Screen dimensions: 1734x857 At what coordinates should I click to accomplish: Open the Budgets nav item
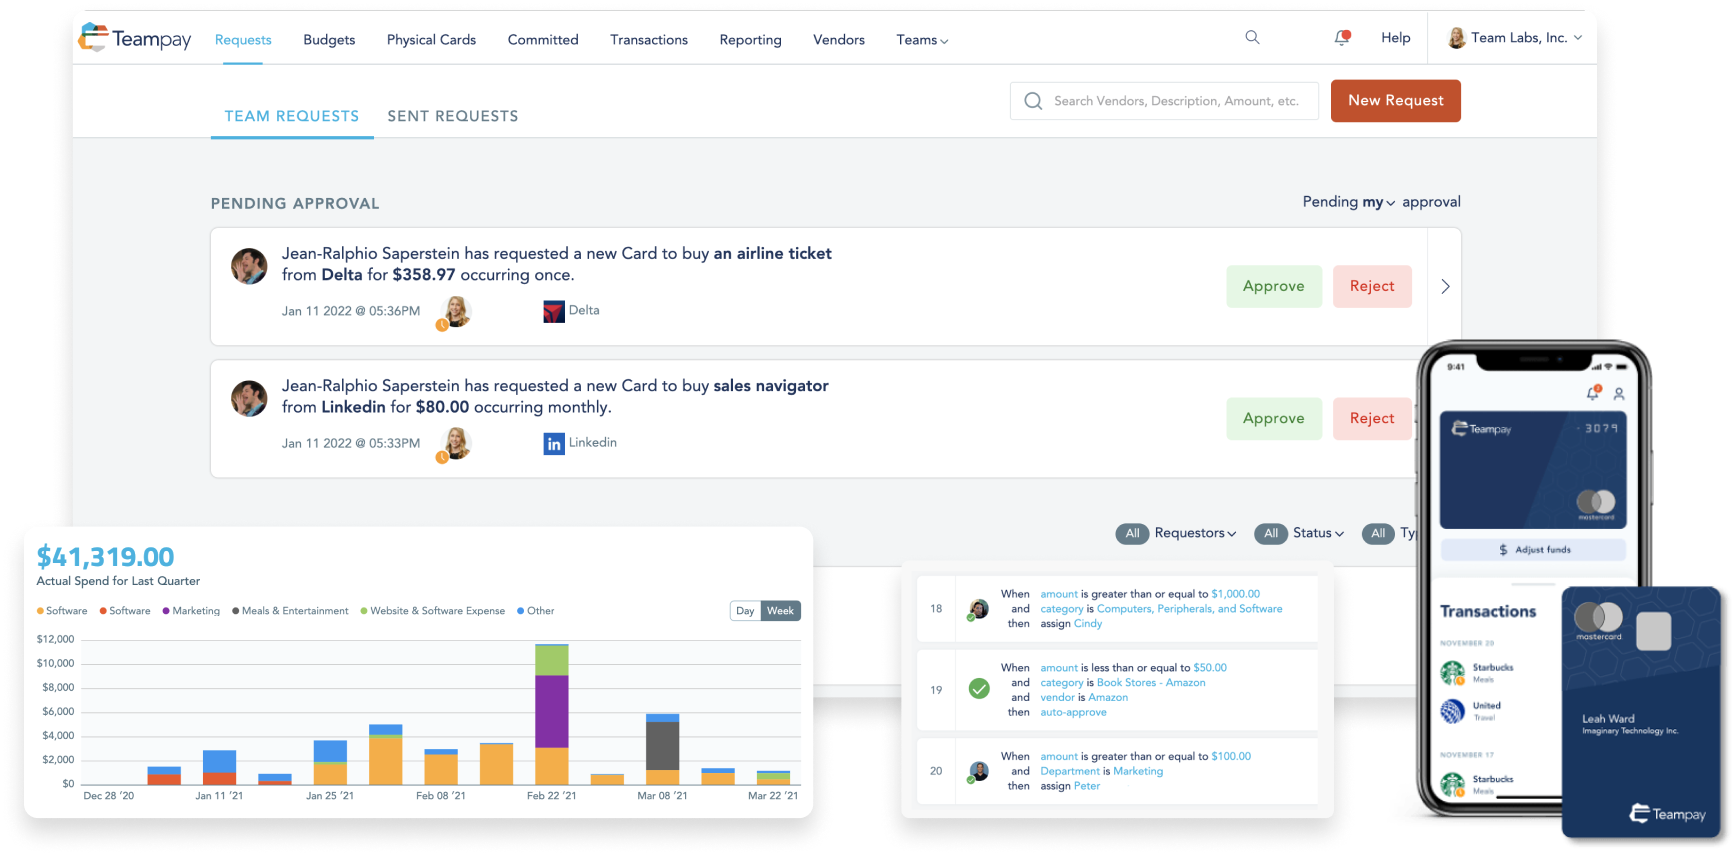point(329,40)
